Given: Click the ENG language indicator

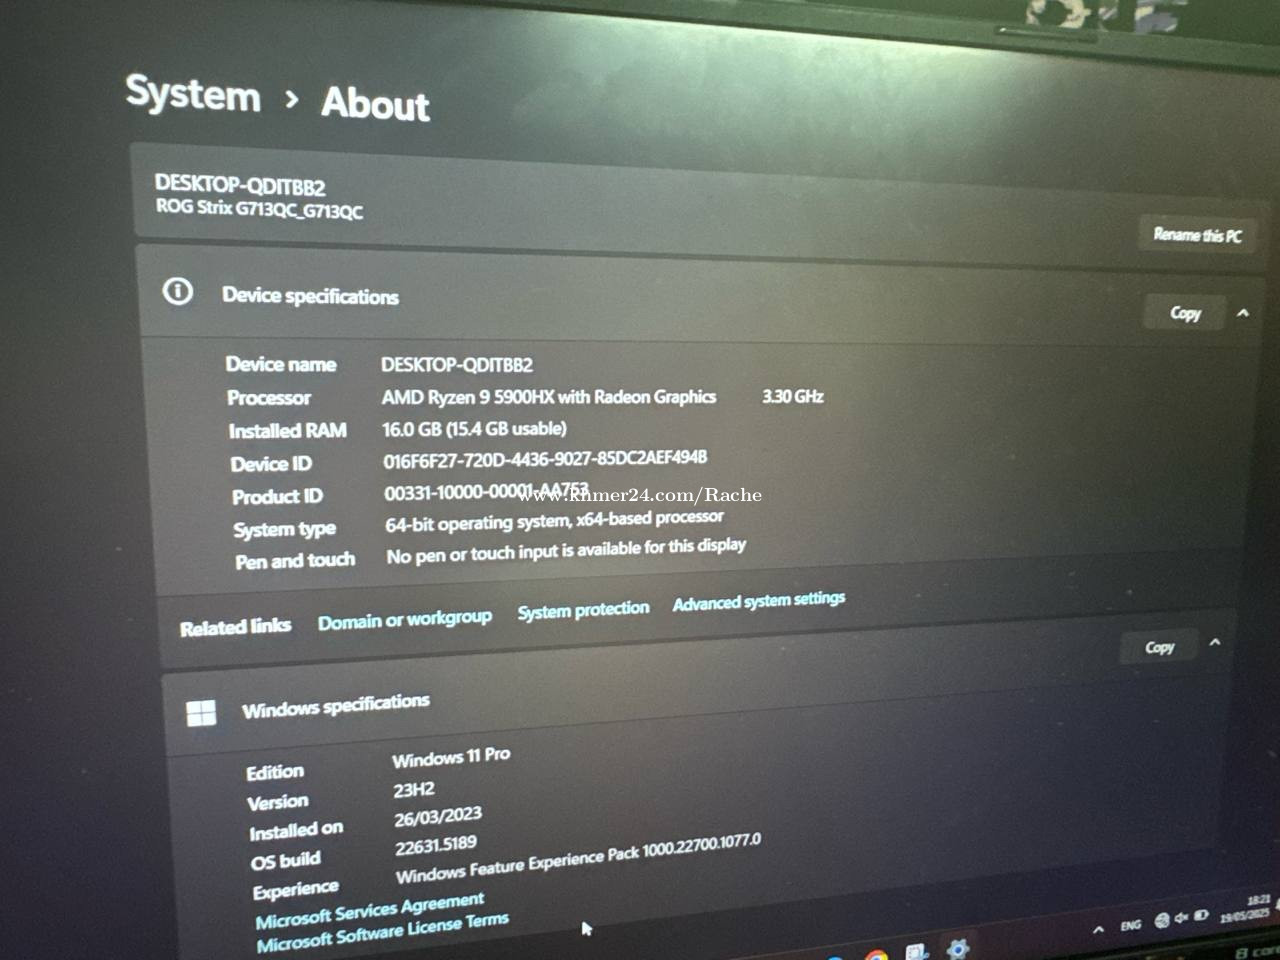Looking at the screenshot, I should click(1130, 926).
